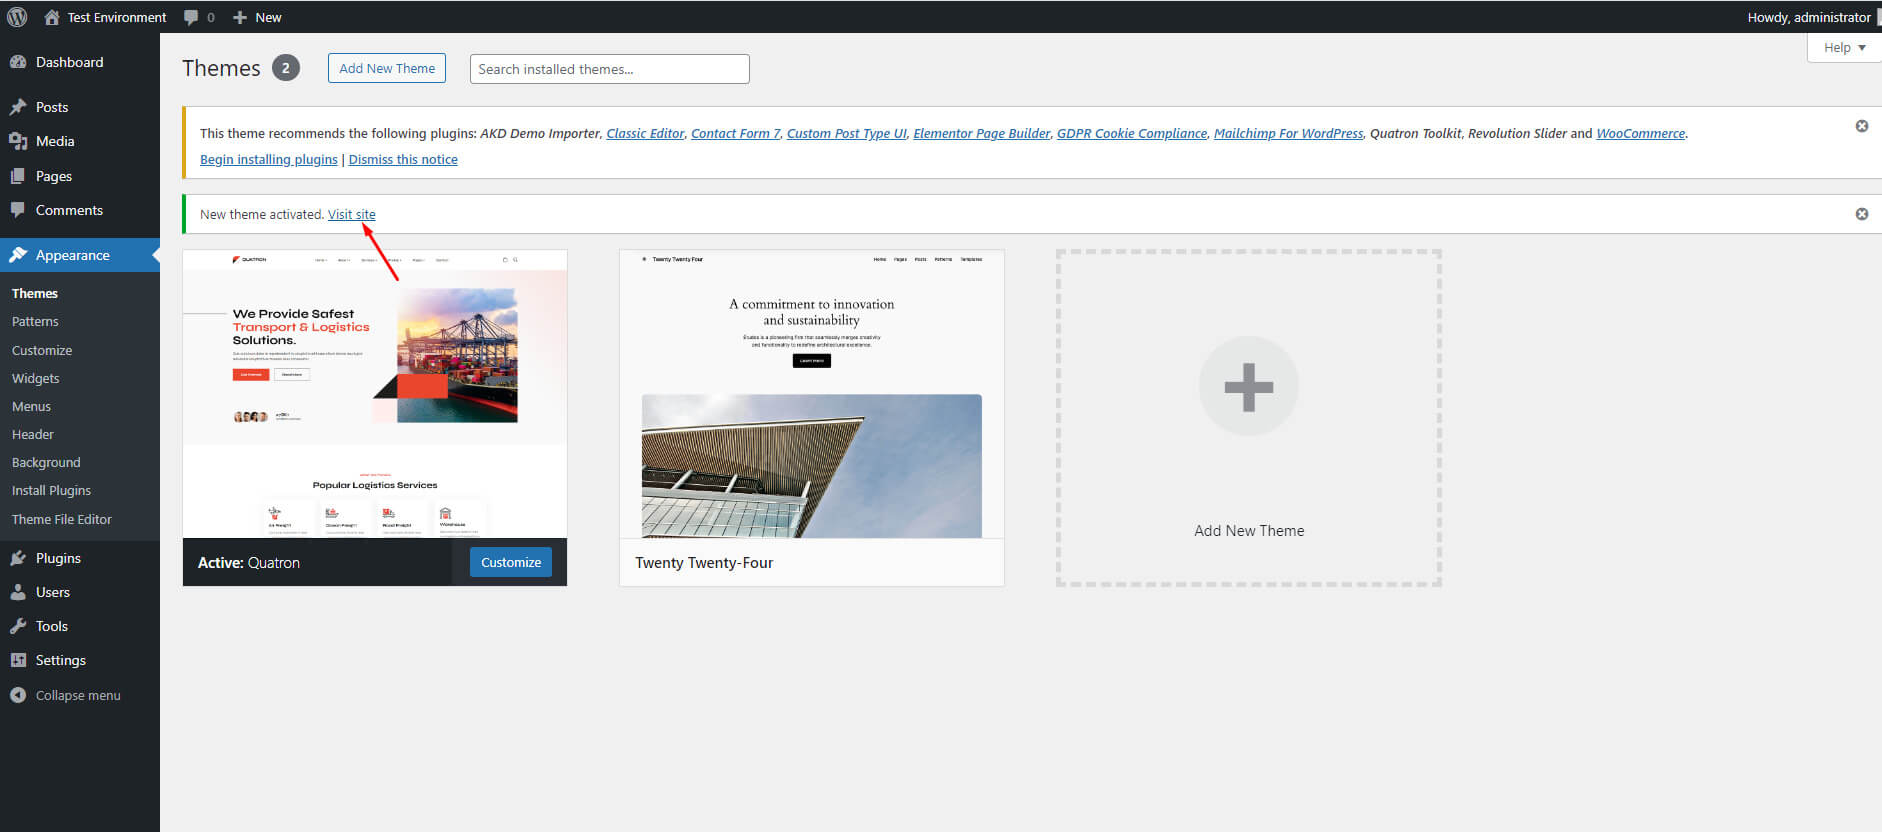Click the Visit site link
Image resolution: width=1882 pixels, height=832 pixels.
point(352,214)
